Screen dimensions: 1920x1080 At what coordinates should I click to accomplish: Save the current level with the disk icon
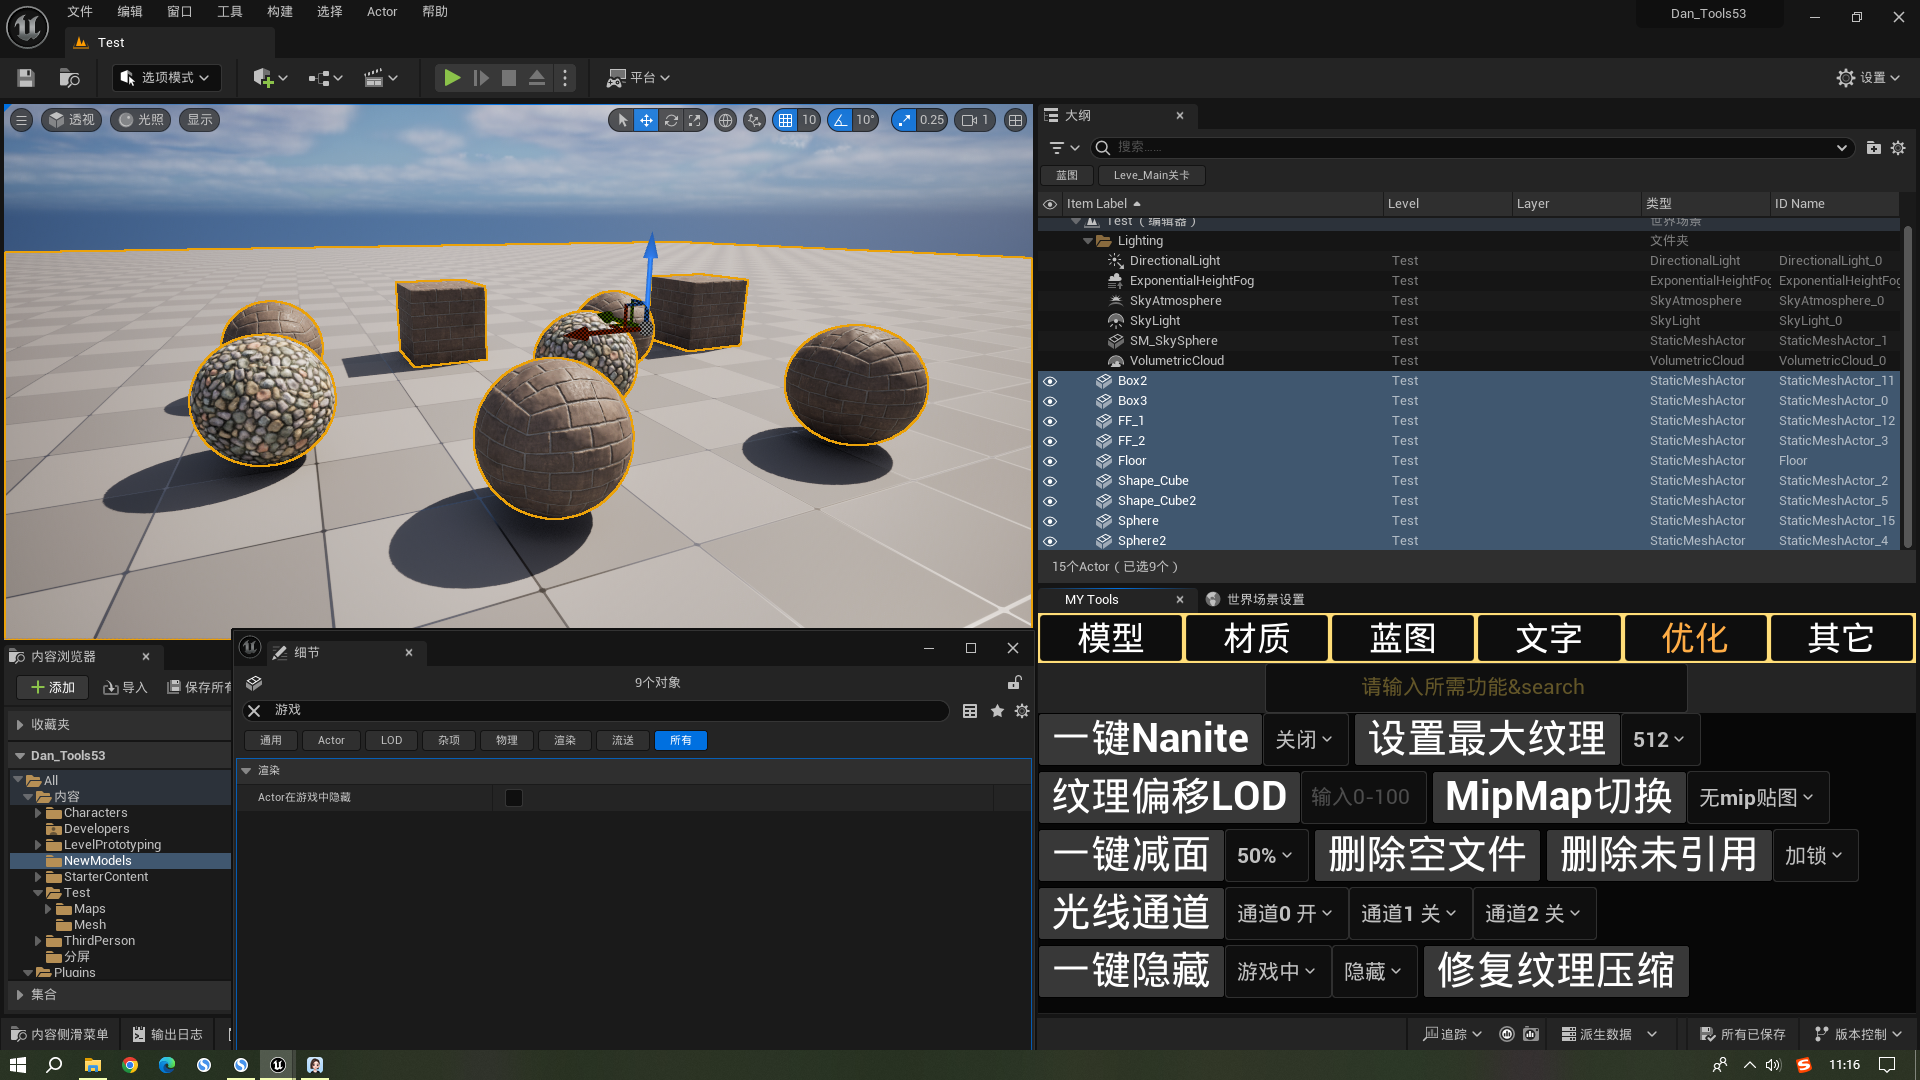(26, 78)
